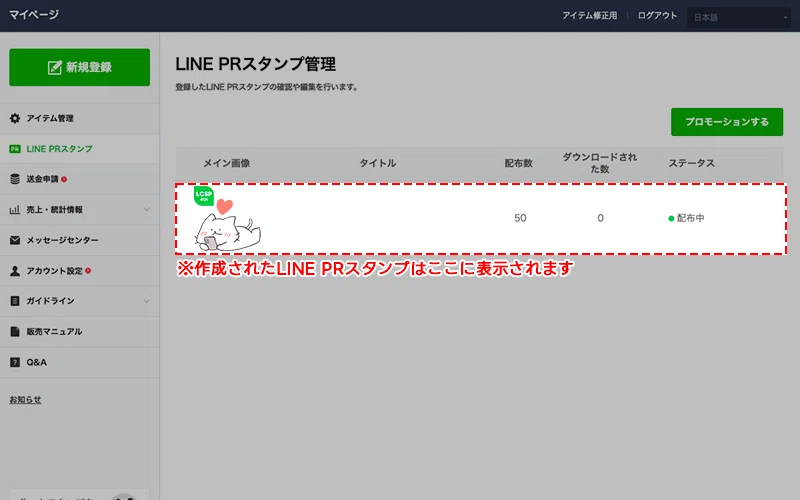The height and width of the screenshot is (500, 800).
Task: Open the 日本語 language dropdown
Action: pyautogui.click(x=738, y=17)
